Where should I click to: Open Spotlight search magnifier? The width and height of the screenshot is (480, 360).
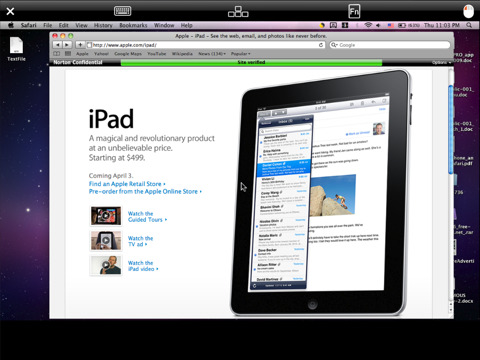[469, 25]
